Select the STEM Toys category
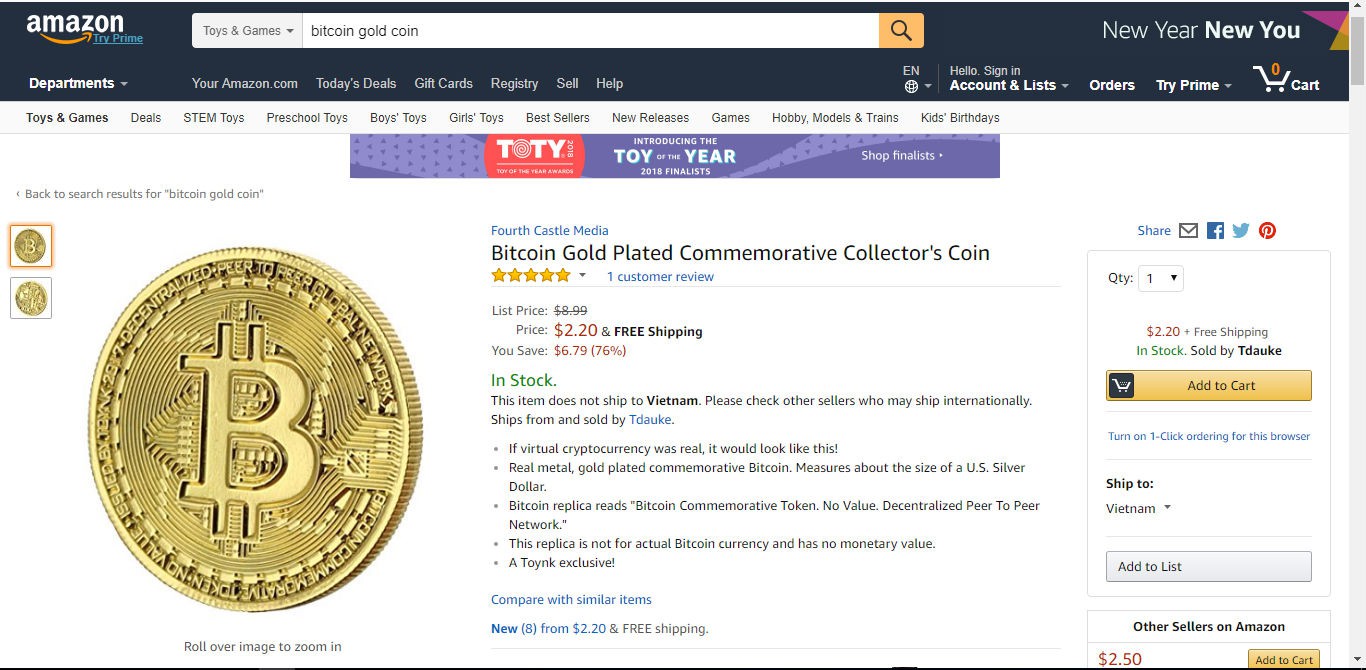1366x670 pixels. (x=213, y=117)
